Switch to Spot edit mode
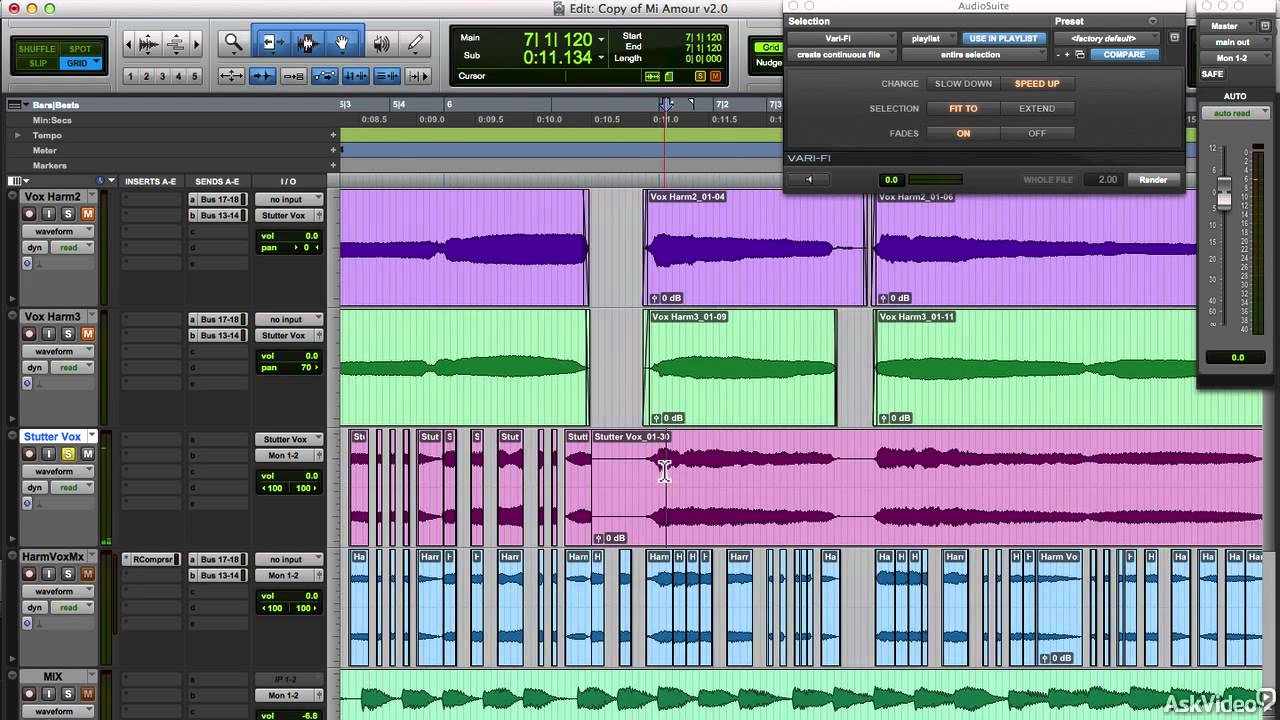 (80, 49)
